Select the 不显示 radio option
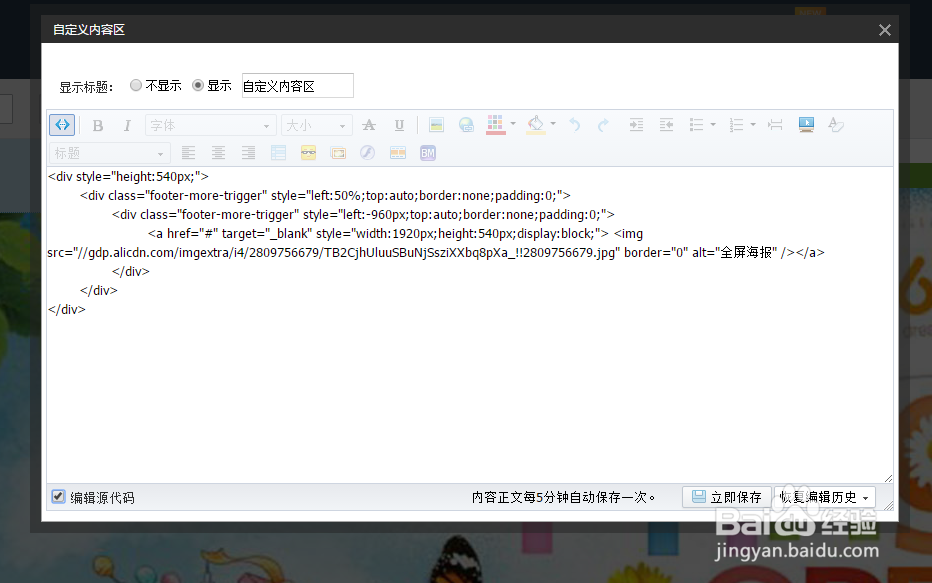The width and height of the screenshot is (932, 583). pyautogui.click(x=136, y=85)
